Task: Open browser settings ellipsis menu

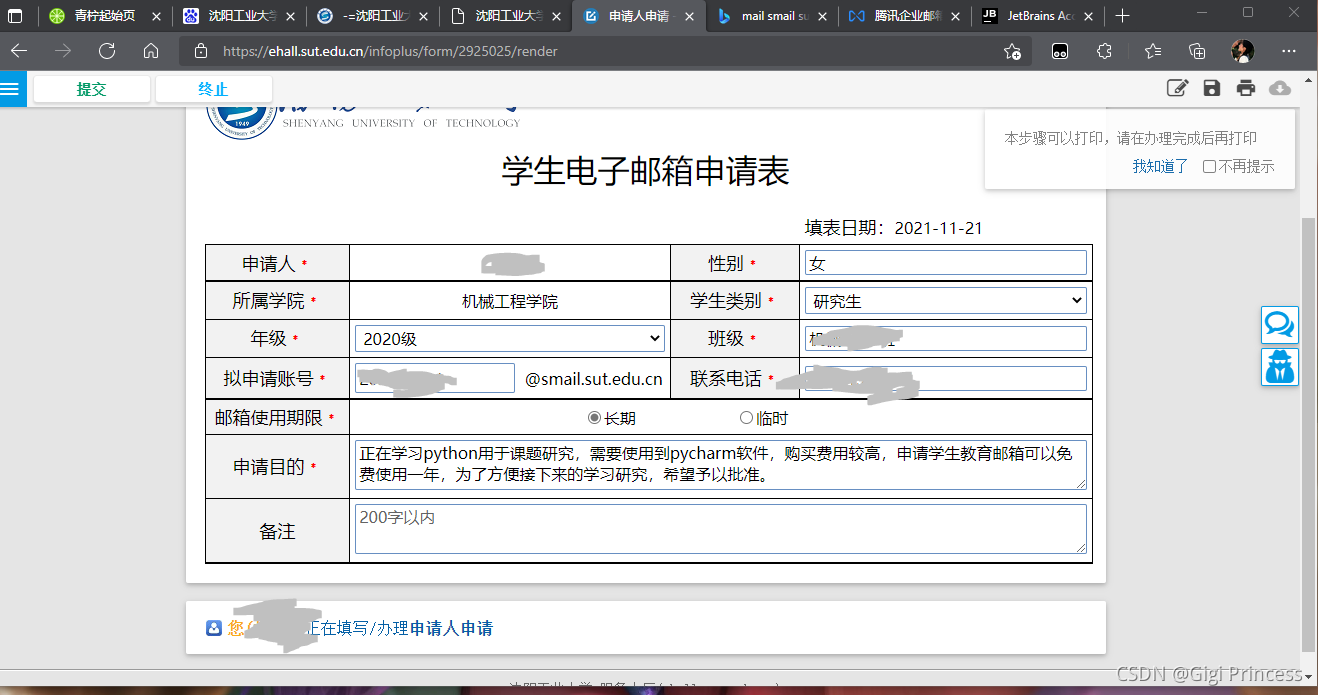Action: [1289, 51]
